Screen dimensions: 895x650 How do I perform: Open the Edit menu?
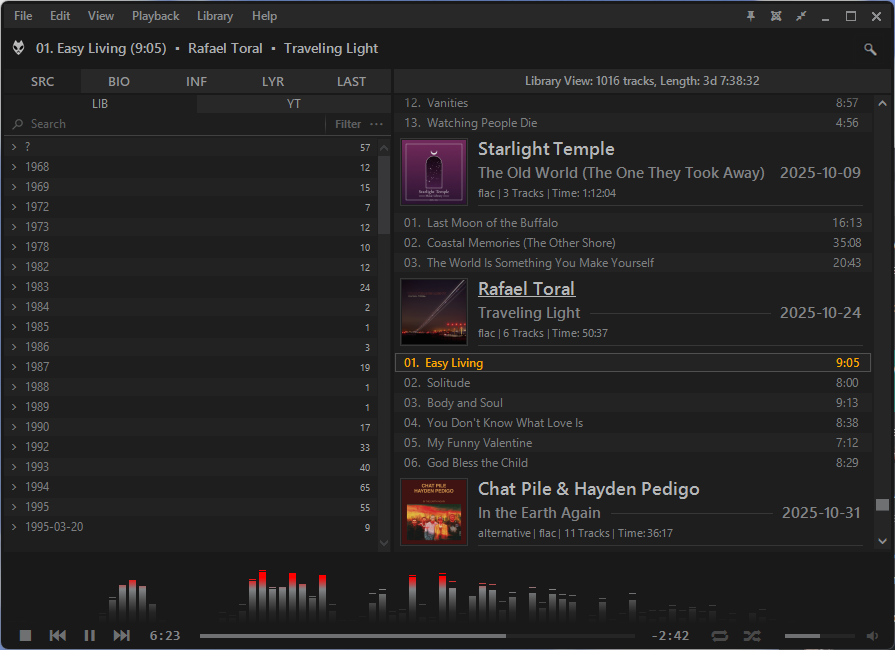[x=60, y=16]
